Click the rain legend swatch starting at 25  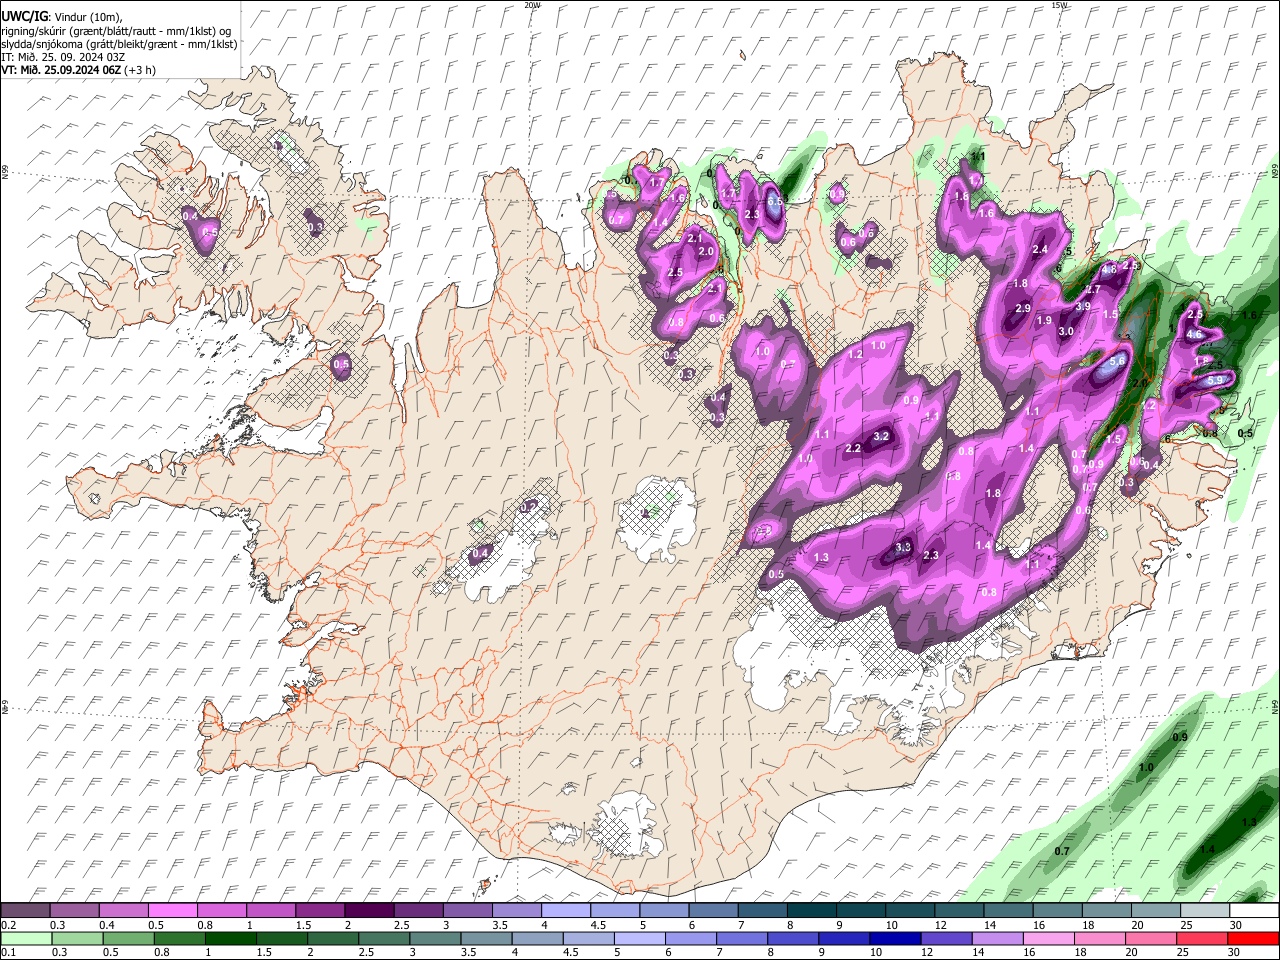click(1201, 938)
